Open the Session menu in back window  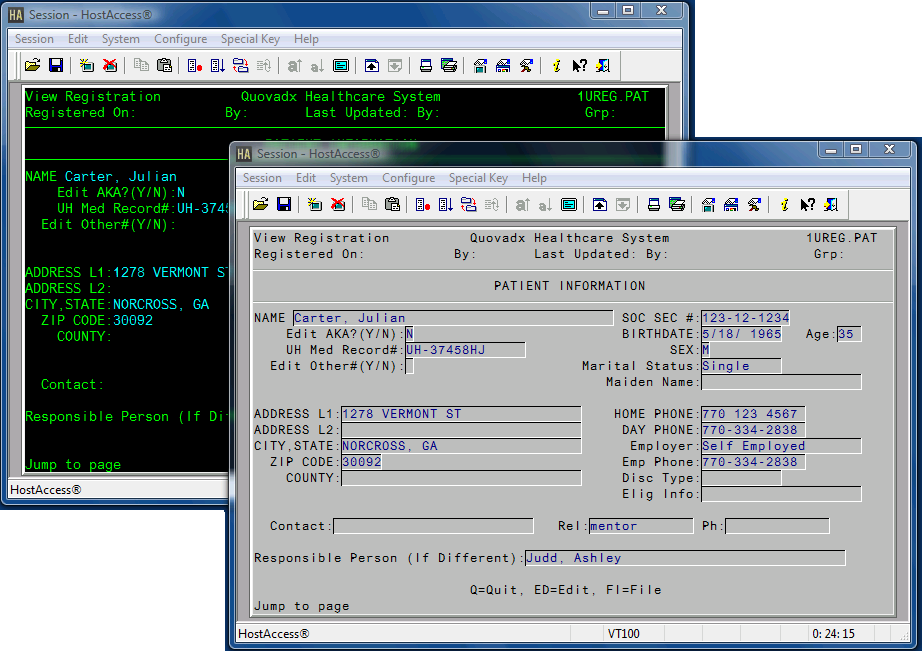click(x=34, y=39)
